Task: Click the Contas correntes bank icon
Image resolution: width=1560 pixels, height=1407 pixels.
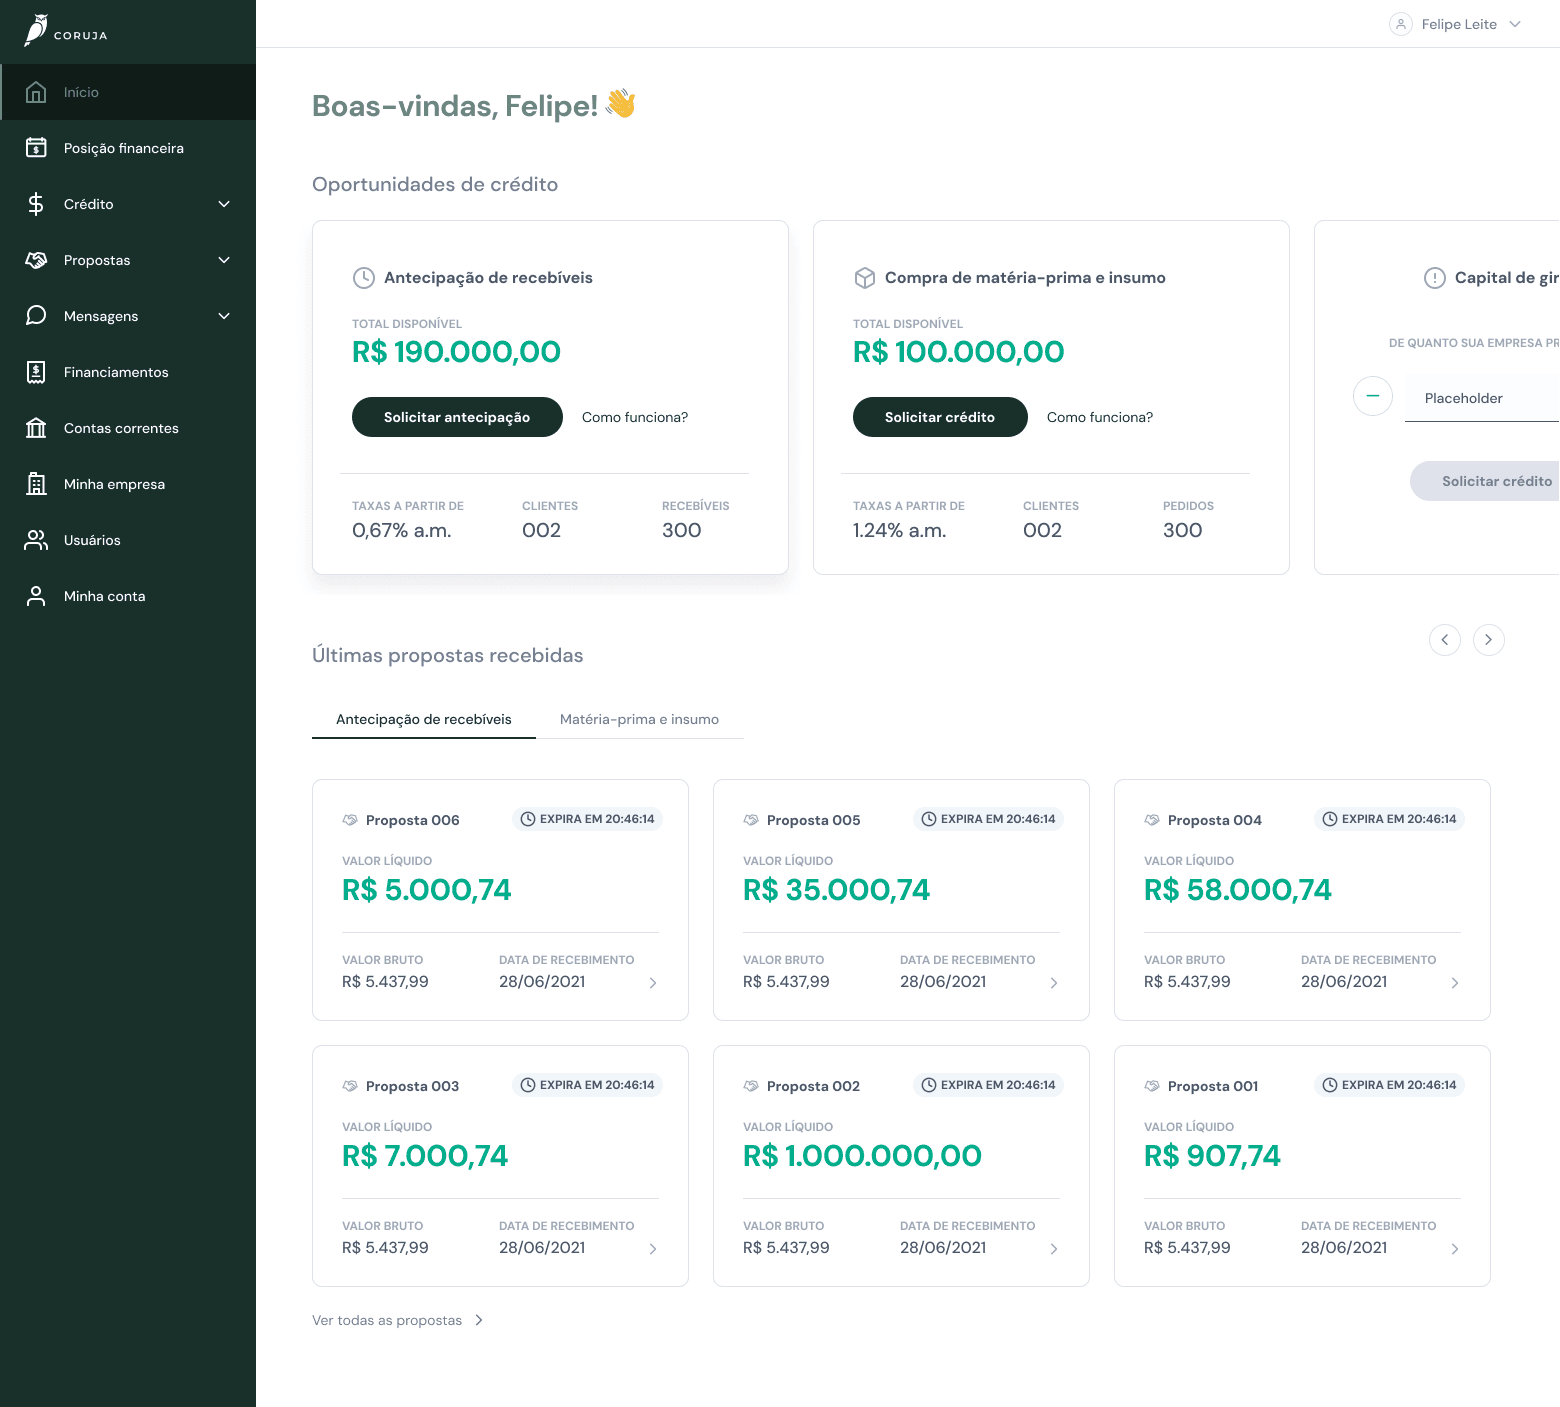Action: click(x=36, y=428)
